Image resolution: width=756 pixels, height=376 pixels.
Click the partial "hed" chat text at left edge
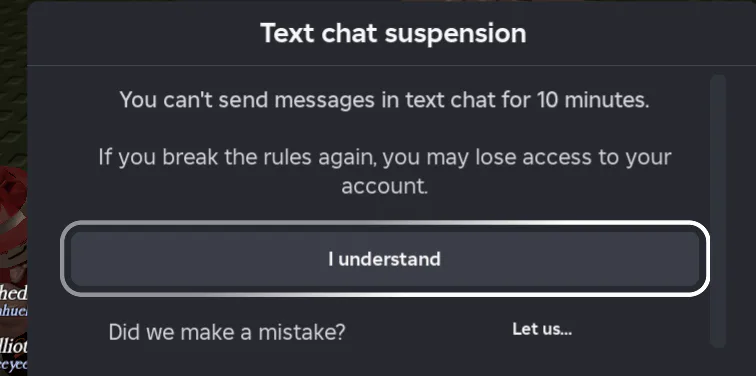tap(14, 293)
